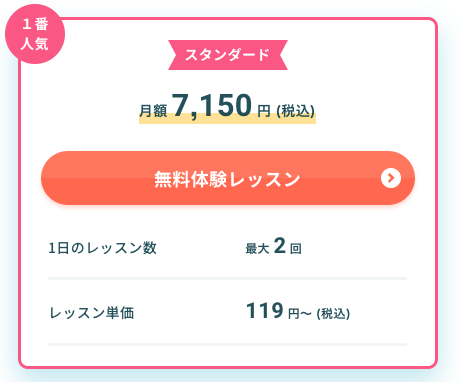Click the white chevron circle icon in the orange button
This screenshot has height=382, width=461.
391,178
